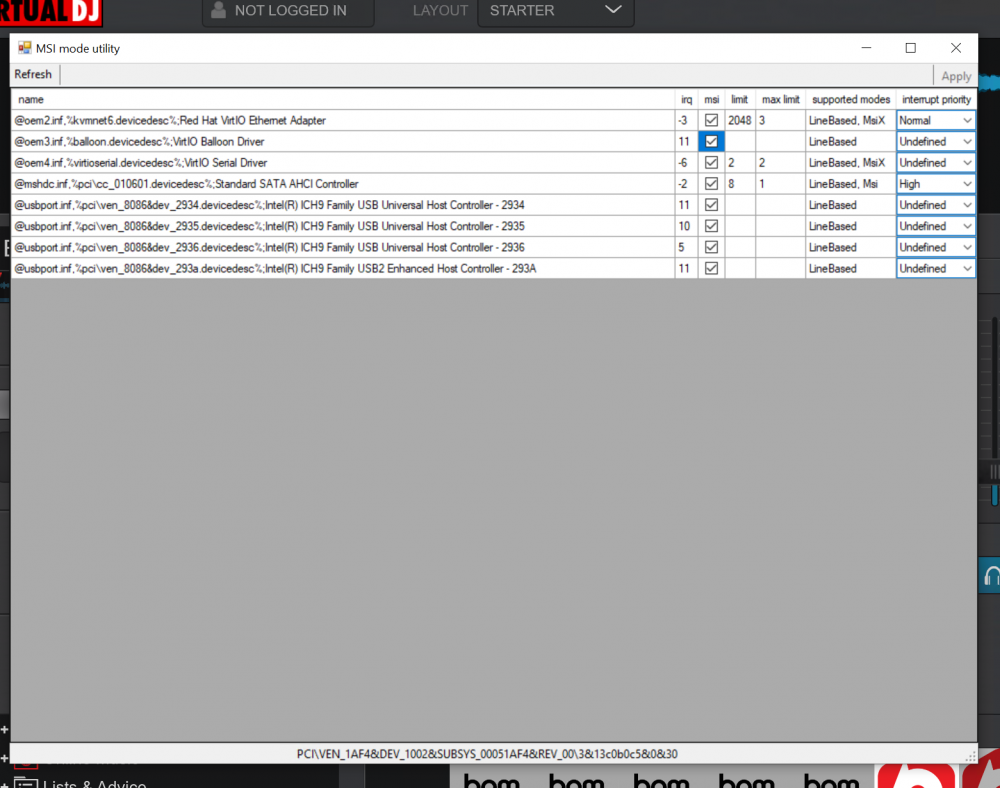The image size is (1000, 788).
Task: Select the USB Universal Host Controller - 2934 name
Action: pos(342,205)
